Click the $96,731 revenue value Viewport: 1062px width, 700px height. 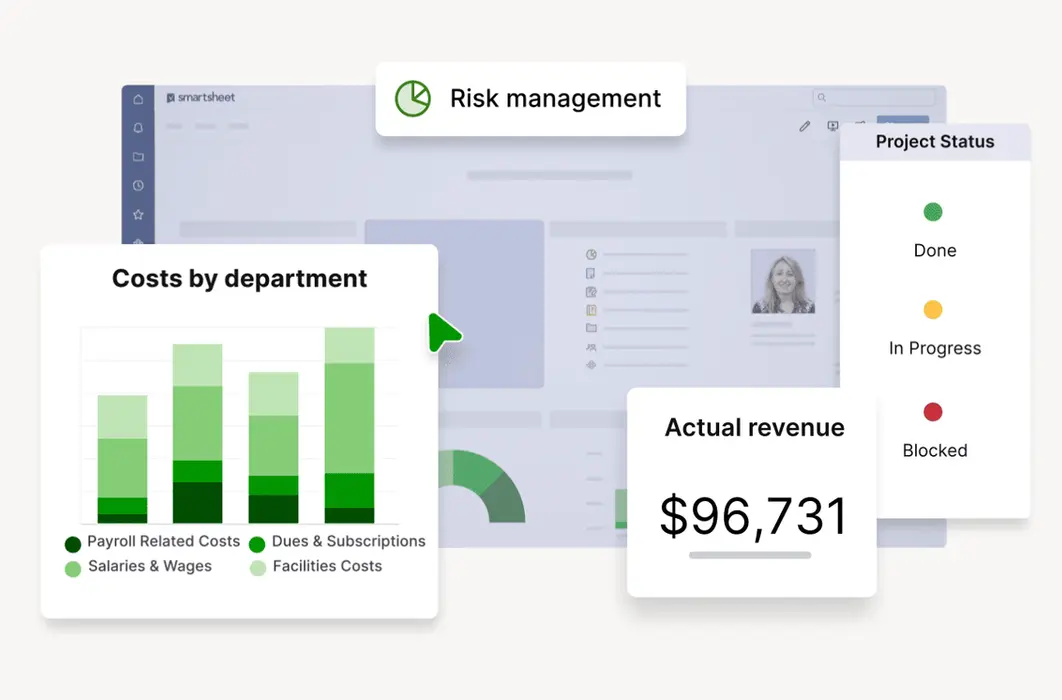(x=754, y=517)
